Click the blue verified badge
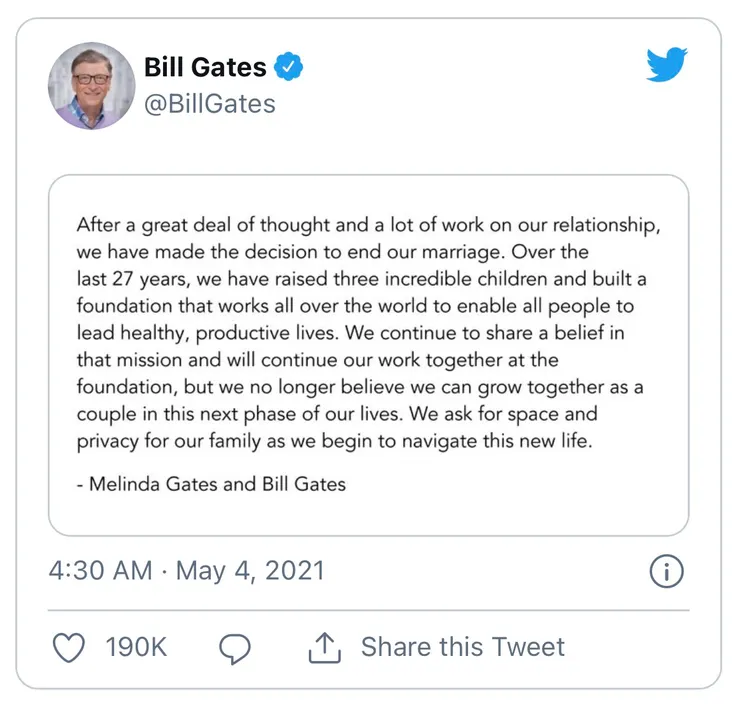Viewport: 740px width, 710px height. tap(289, 68)
